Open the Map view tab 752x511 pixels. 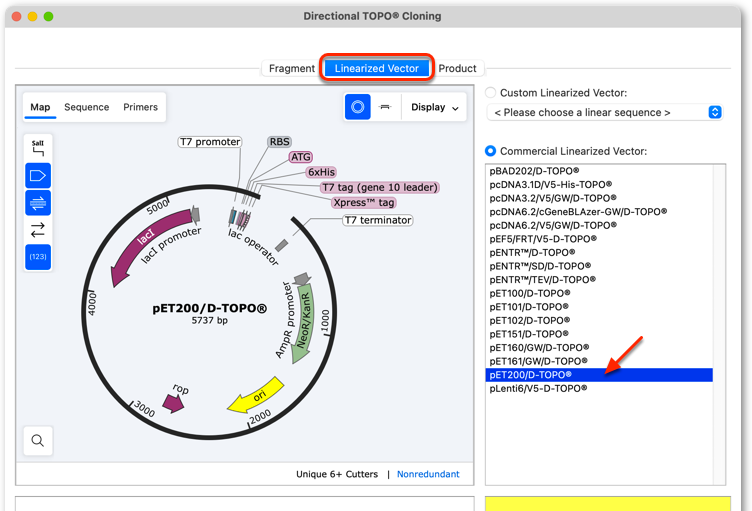[40, 107]
